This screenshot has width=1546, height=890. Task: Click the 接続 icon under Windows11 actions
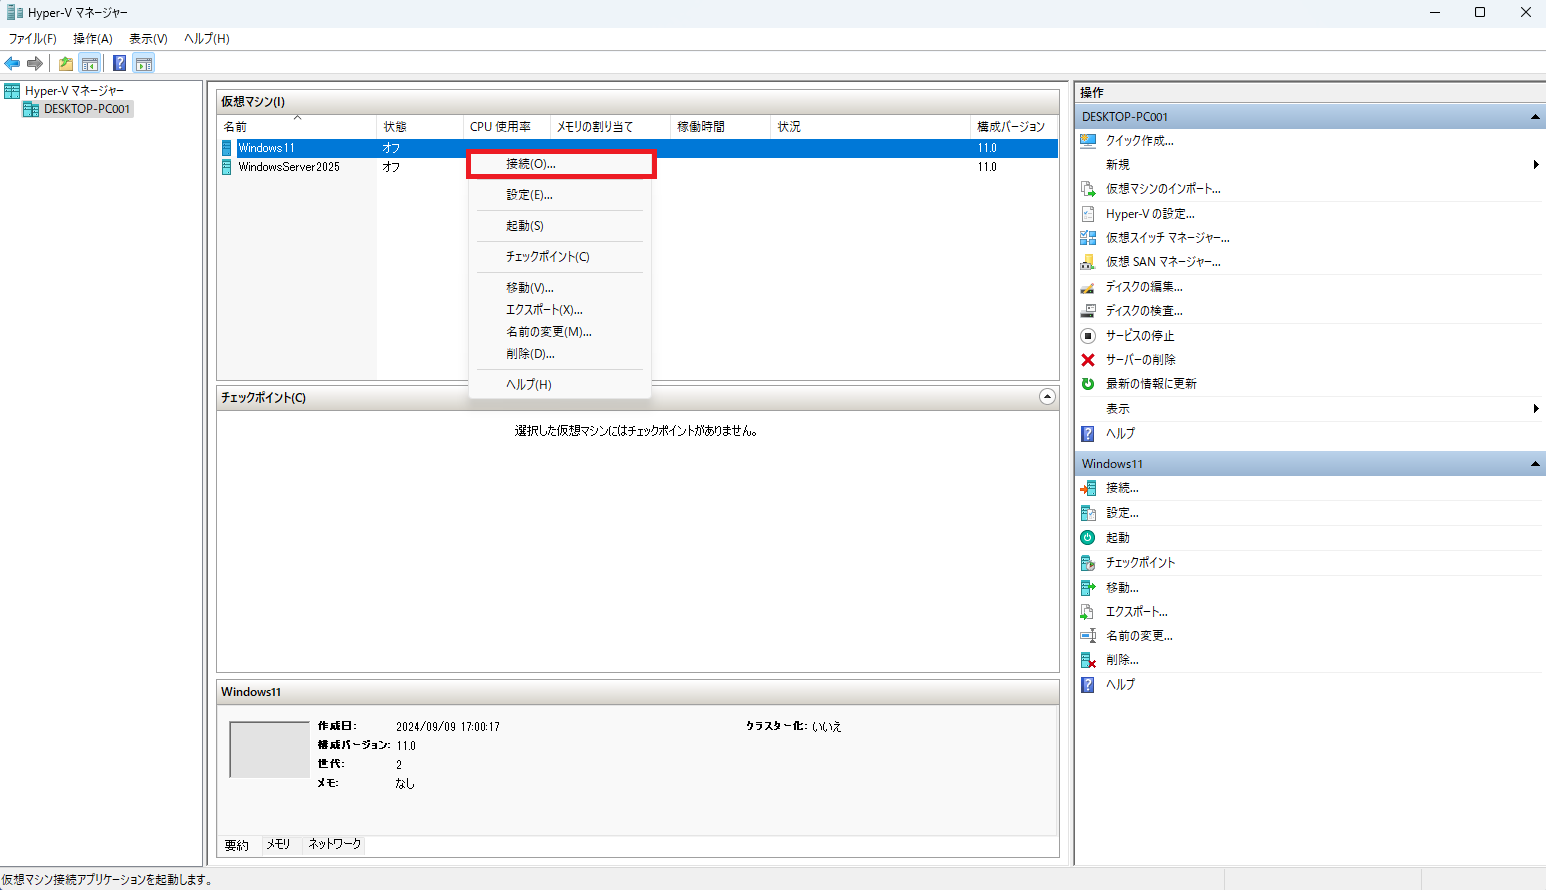point(1088,488)
